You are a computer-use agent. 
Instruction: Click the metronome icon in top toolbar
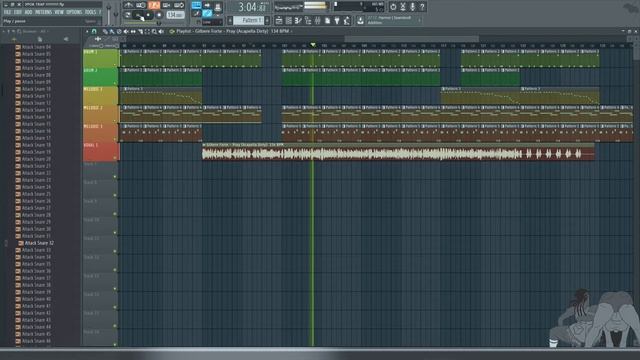129,5
